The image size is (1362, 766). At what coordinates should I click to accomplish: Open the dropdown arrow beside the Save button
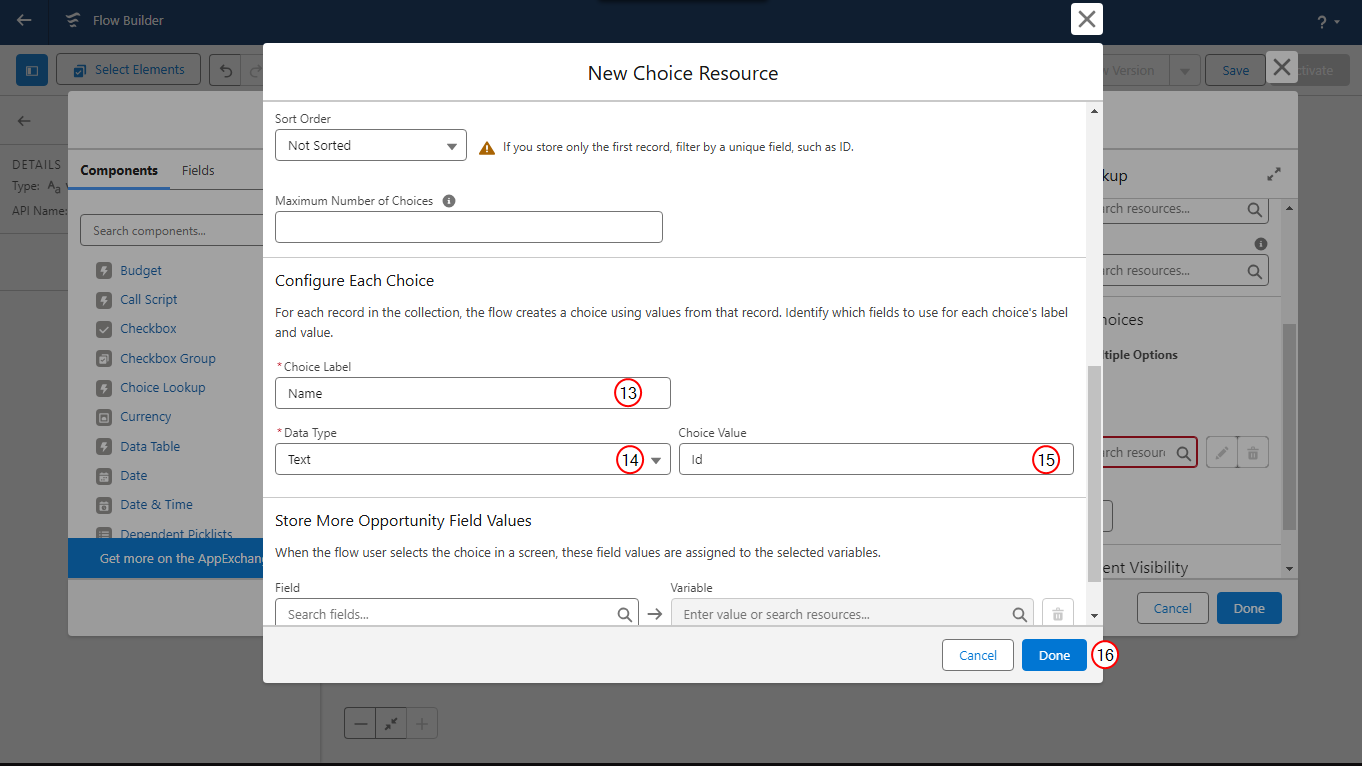click(1185, 70)
